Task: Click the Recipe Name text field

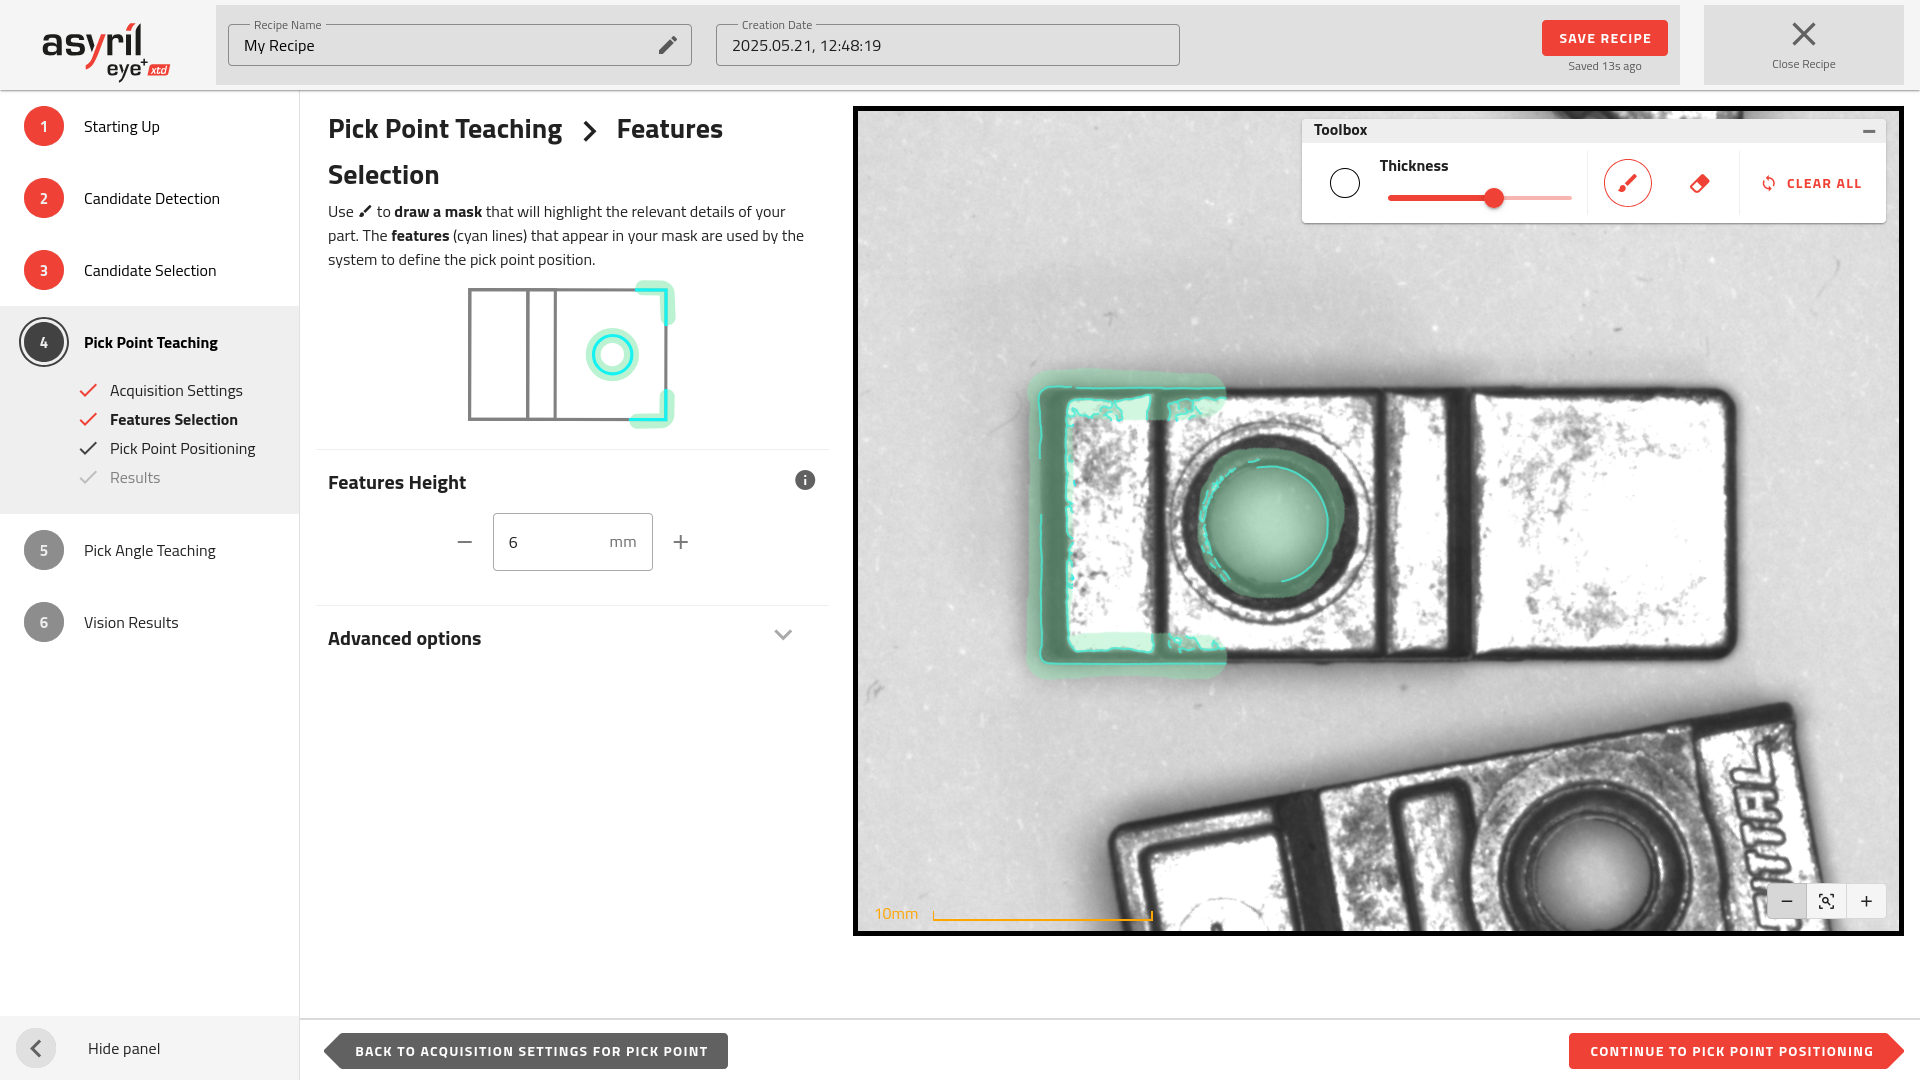Action: pyautogui.click(x=460, y=45)
